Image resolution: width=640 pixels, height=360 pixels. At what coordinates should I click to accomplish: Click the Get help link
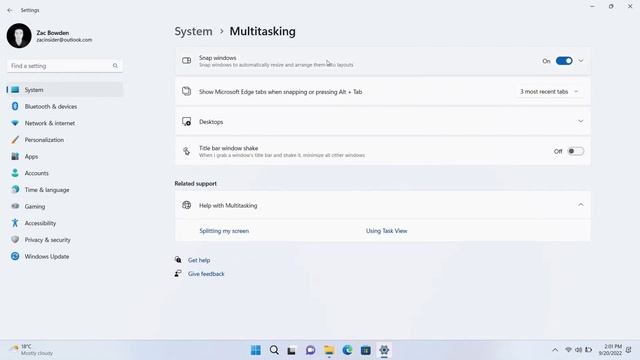[x=199, y=260]
